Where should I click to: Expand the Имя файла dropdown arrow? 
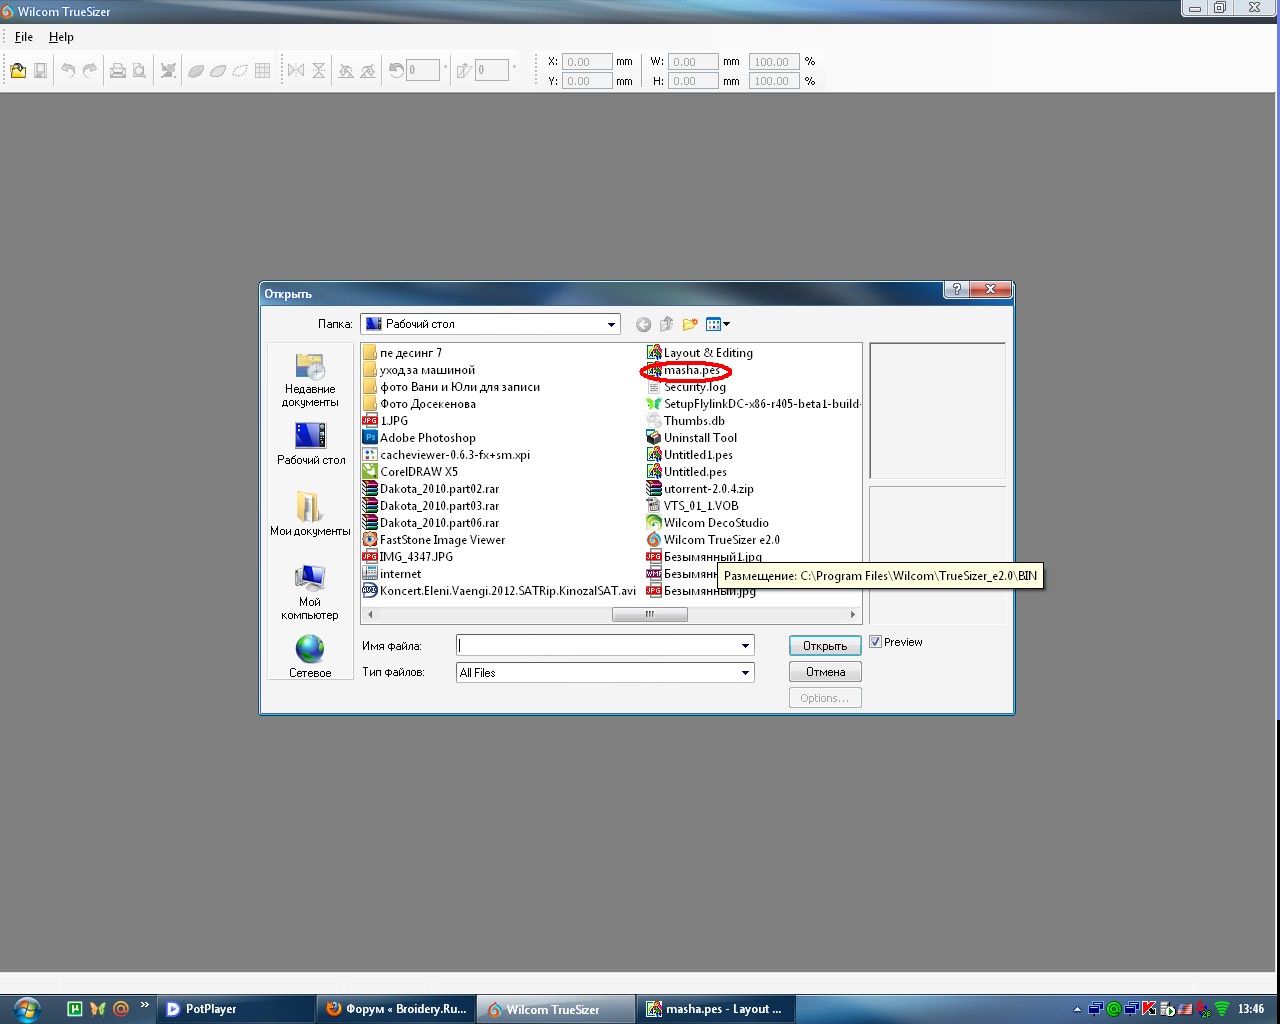click(745, 646)
